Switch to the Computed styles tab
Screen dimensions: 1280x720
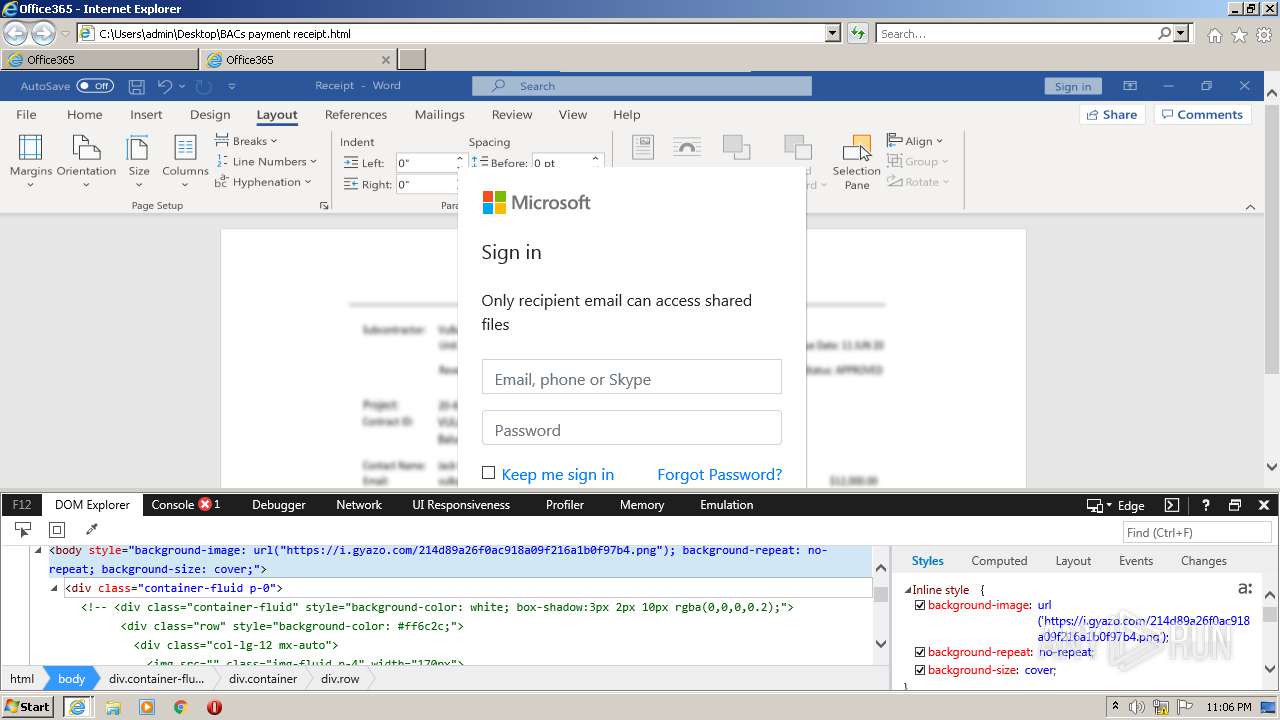[999, 561]
